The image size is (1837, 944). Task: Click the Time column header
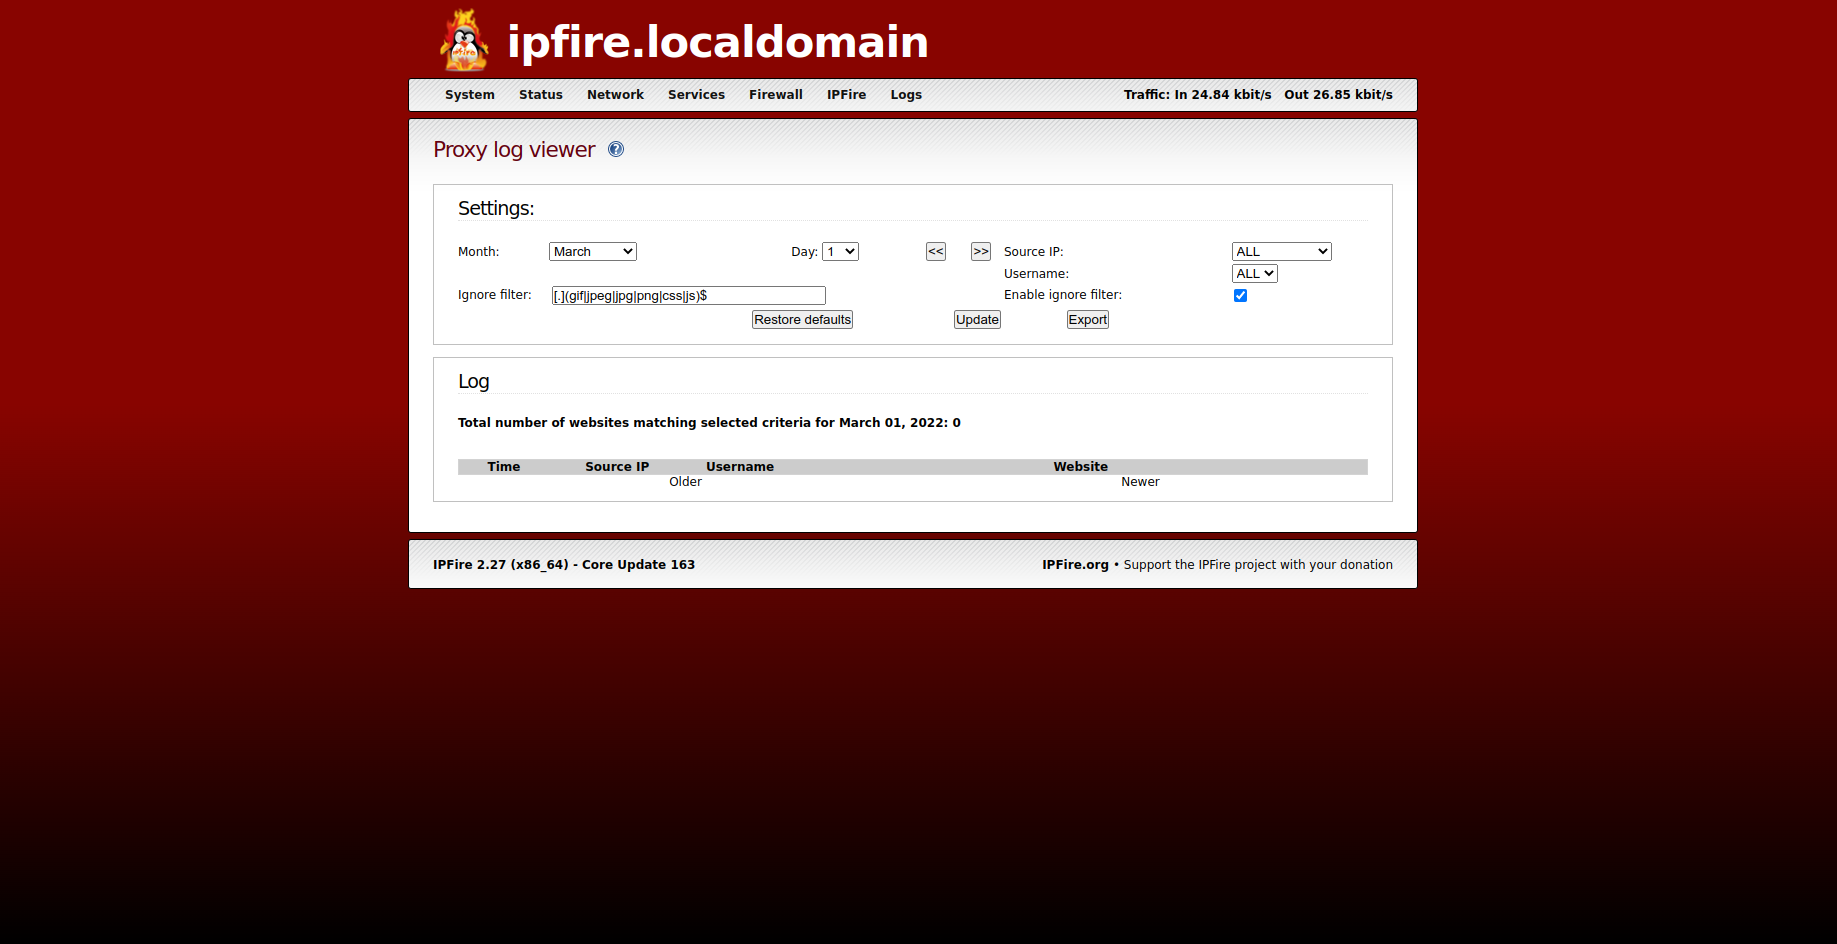504,467
